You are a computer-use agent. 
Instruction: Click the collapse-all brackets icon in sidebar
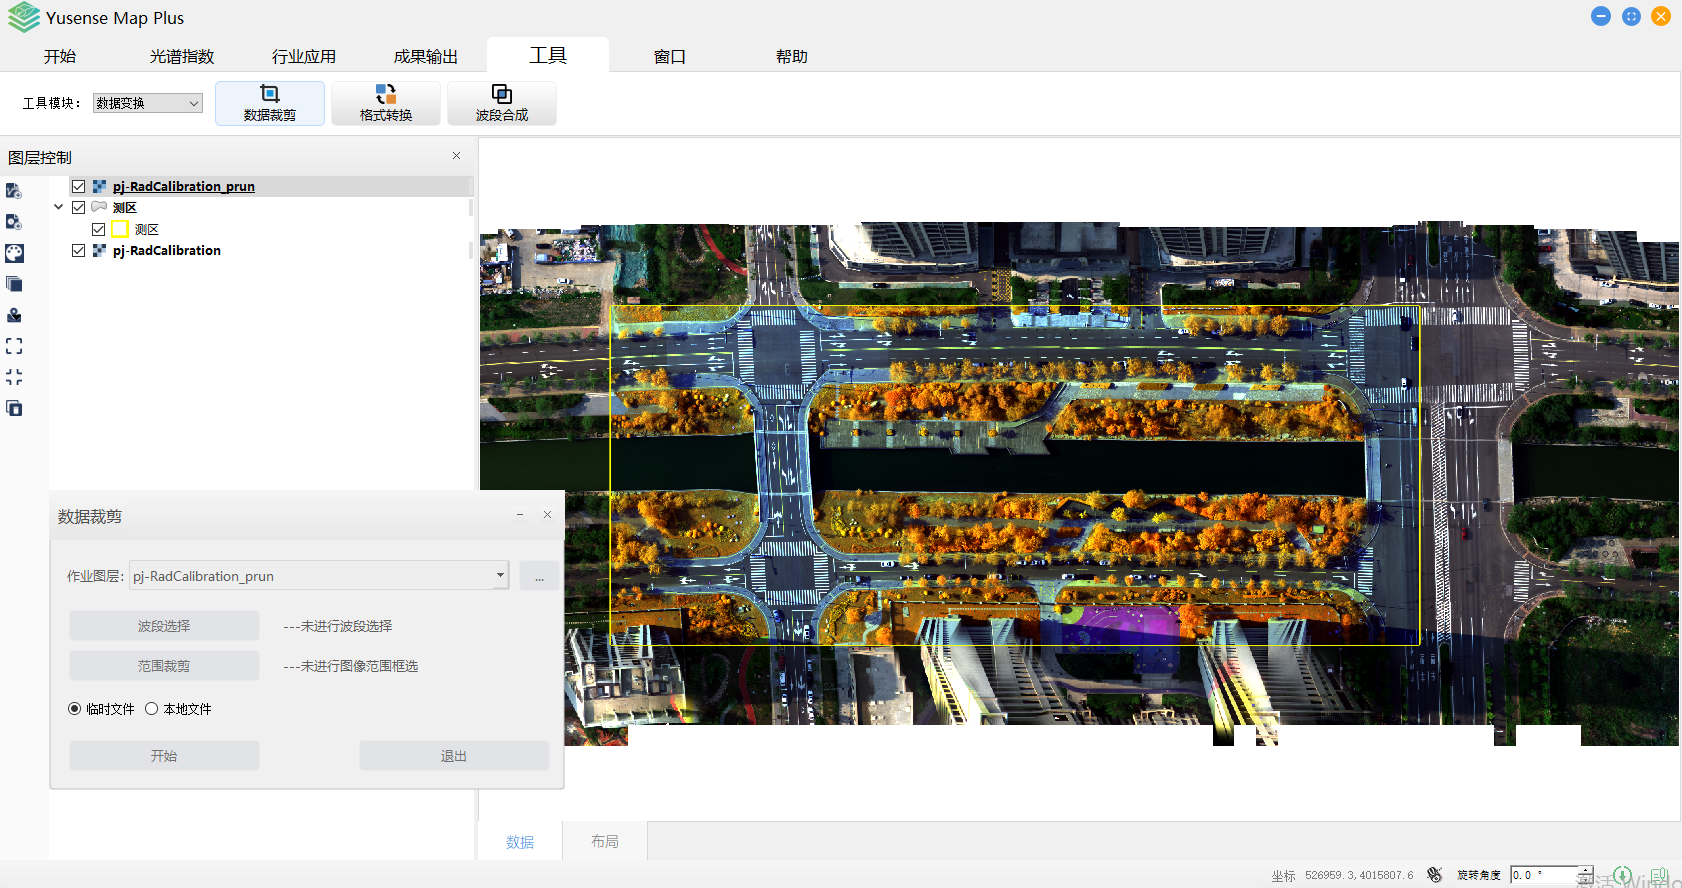pyautogui.click(x=14, y=377)
